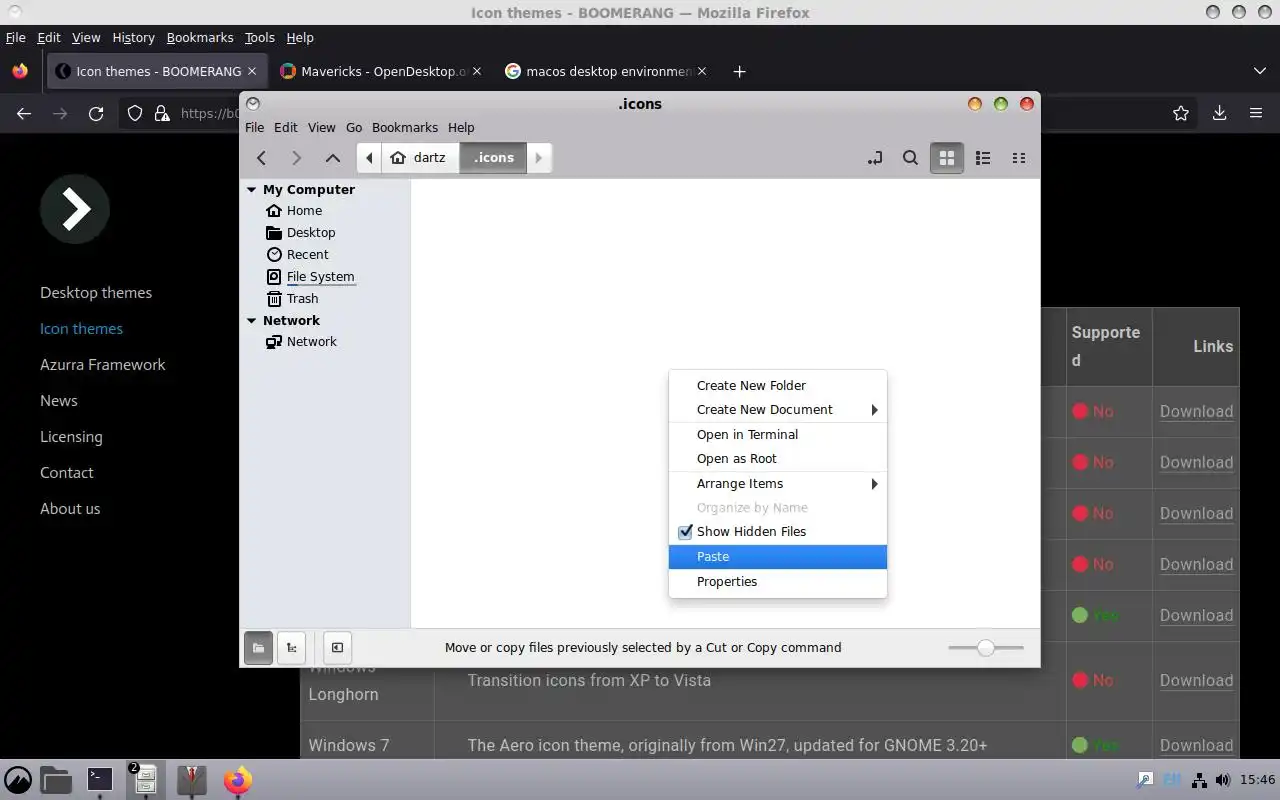Screen dimensions: 1280x800
Task: Bookmark this page with star
Action: 1181,114
